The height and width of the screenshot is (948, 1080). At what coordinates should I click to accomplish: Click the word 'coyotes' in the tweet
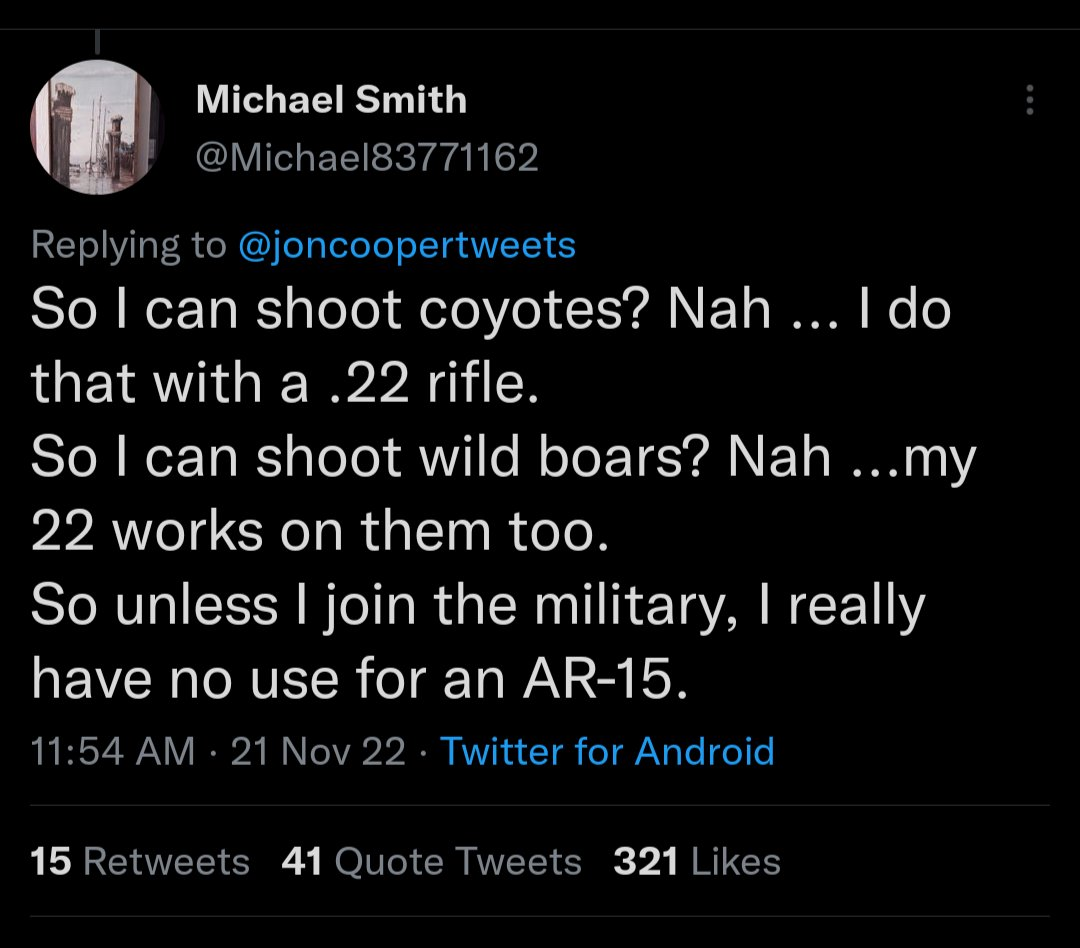[520, 312]
